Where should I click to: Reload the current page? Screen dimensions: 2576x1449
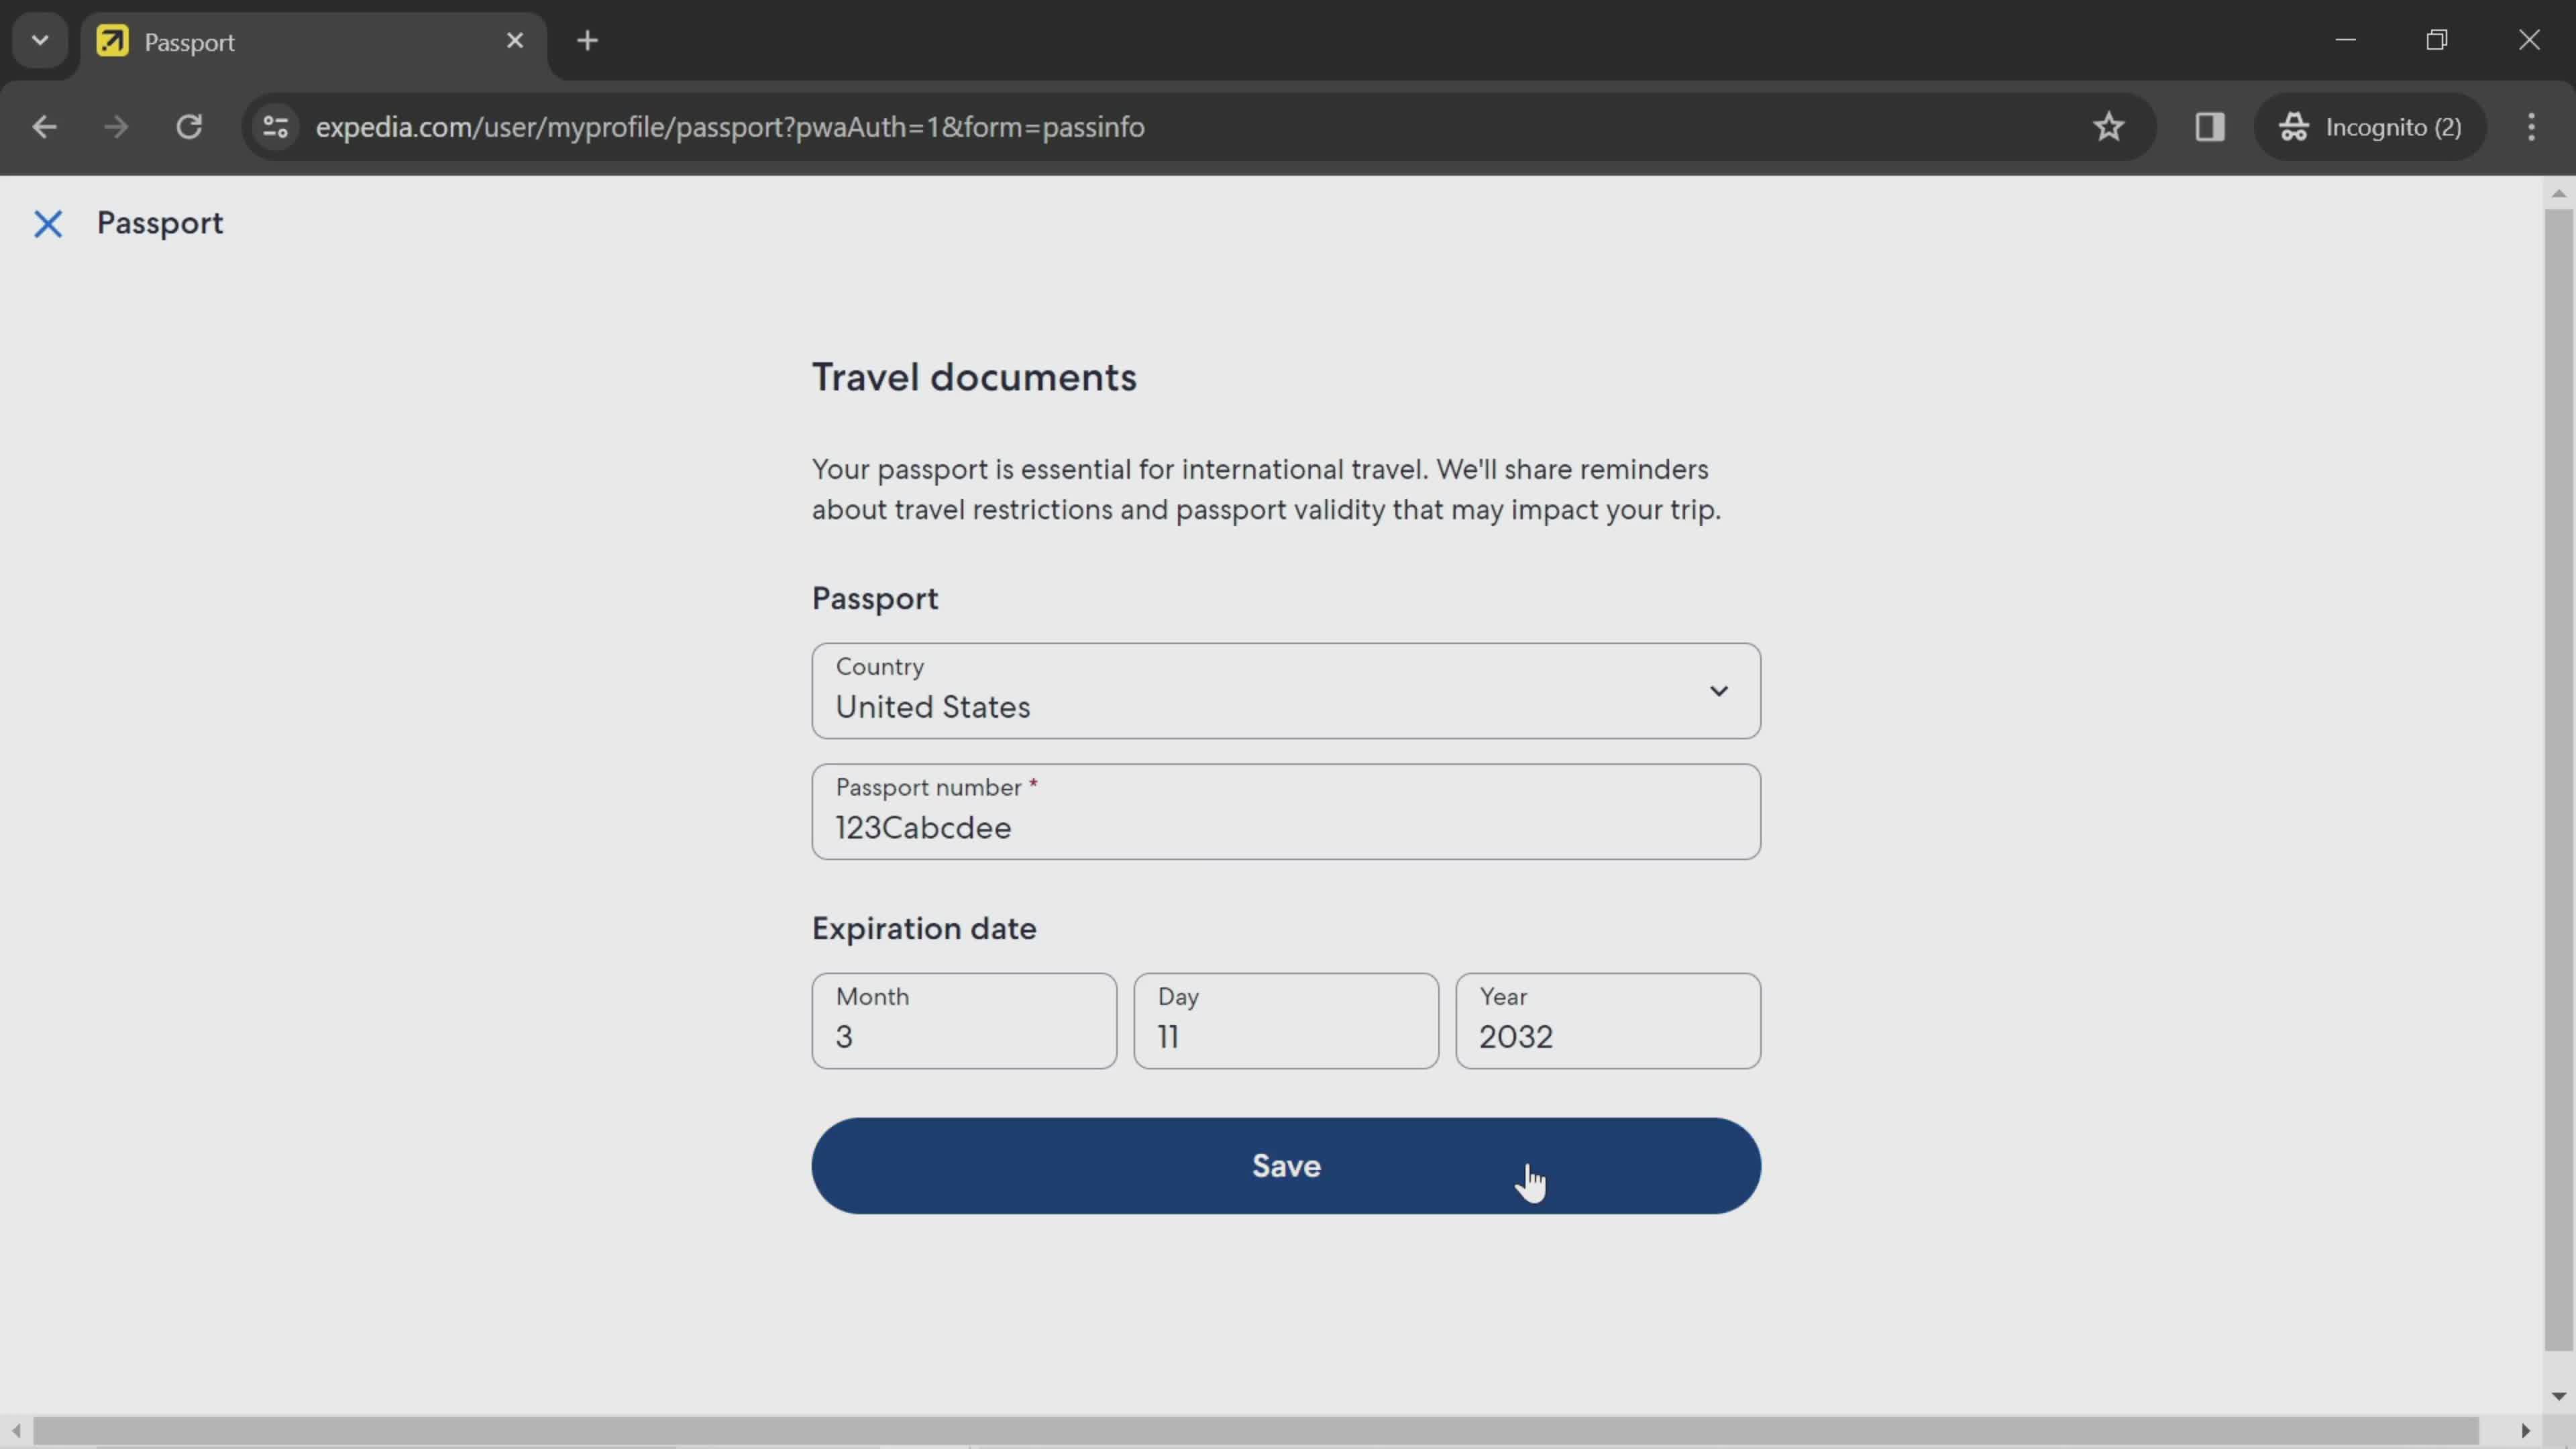pos(189,127)
